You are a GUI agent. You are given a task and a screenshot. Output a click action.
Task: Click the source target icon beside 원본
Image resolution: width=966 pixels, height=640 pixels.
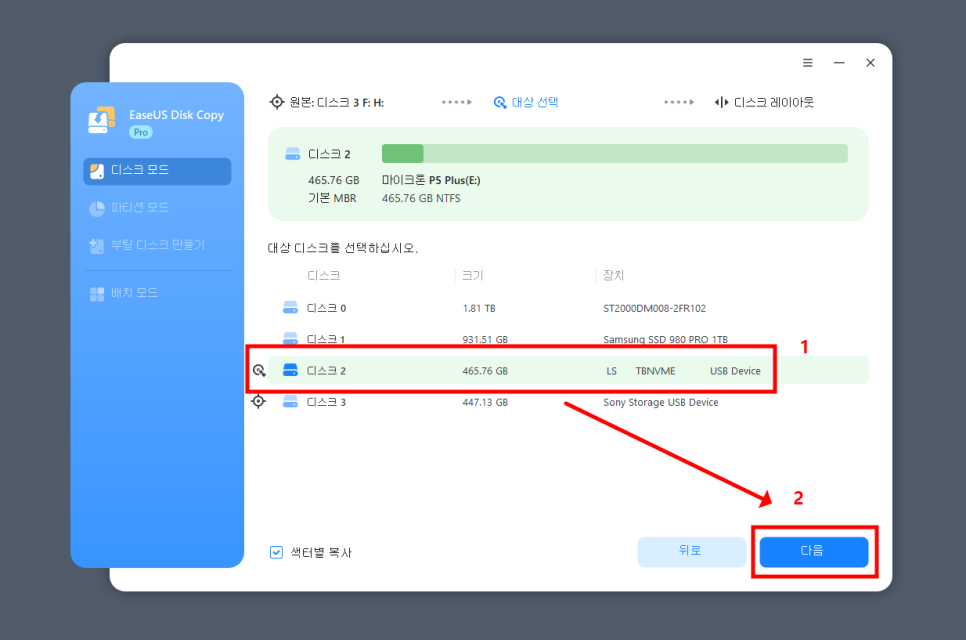pos(277,102)
